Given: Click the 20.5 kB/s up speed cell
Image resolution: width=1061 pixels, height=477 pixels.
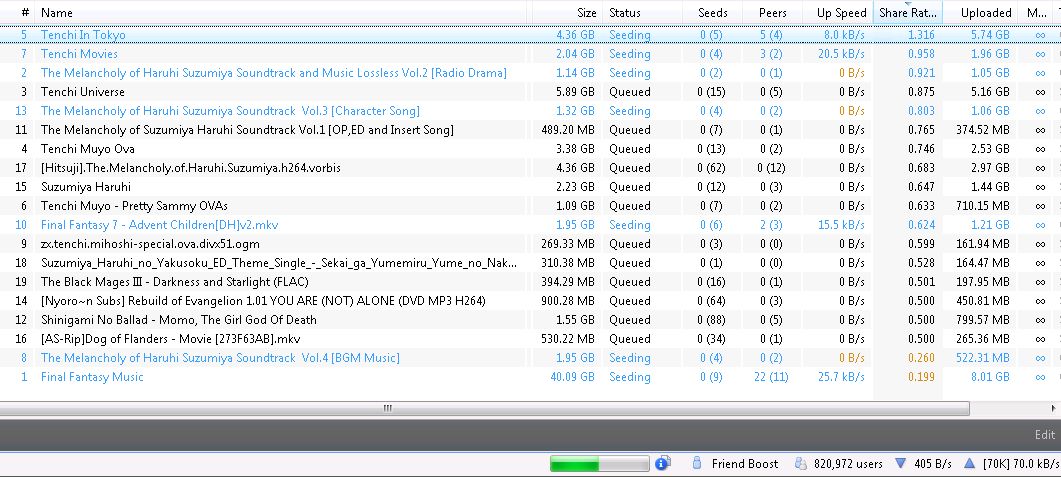Looking at the screenshot, I should click(841, 53).
